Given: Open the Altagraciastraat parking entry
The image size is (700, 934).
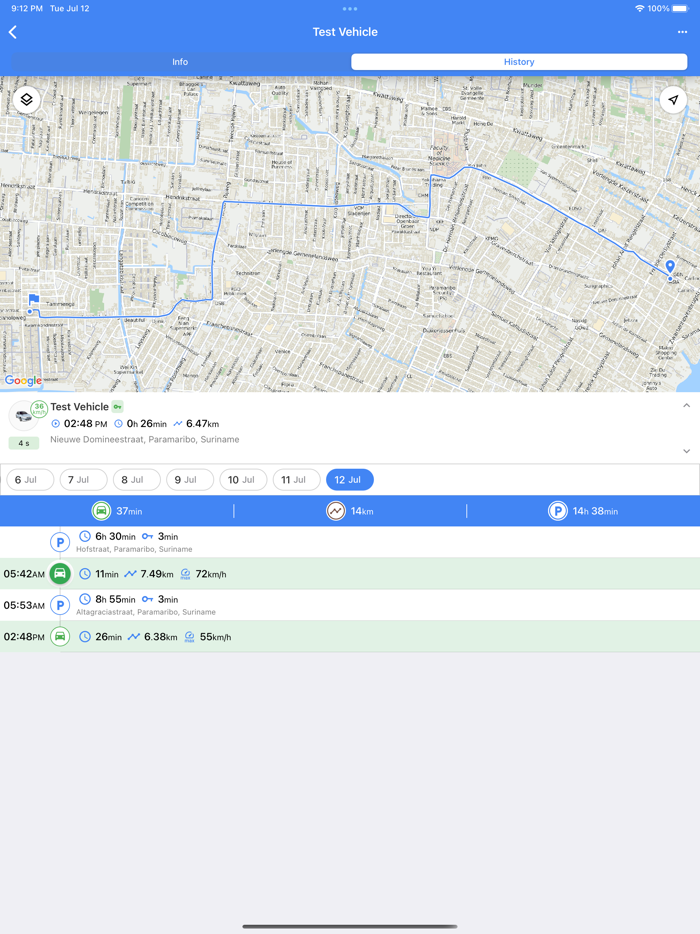Looking at the screenshot, I should point(350,605).
